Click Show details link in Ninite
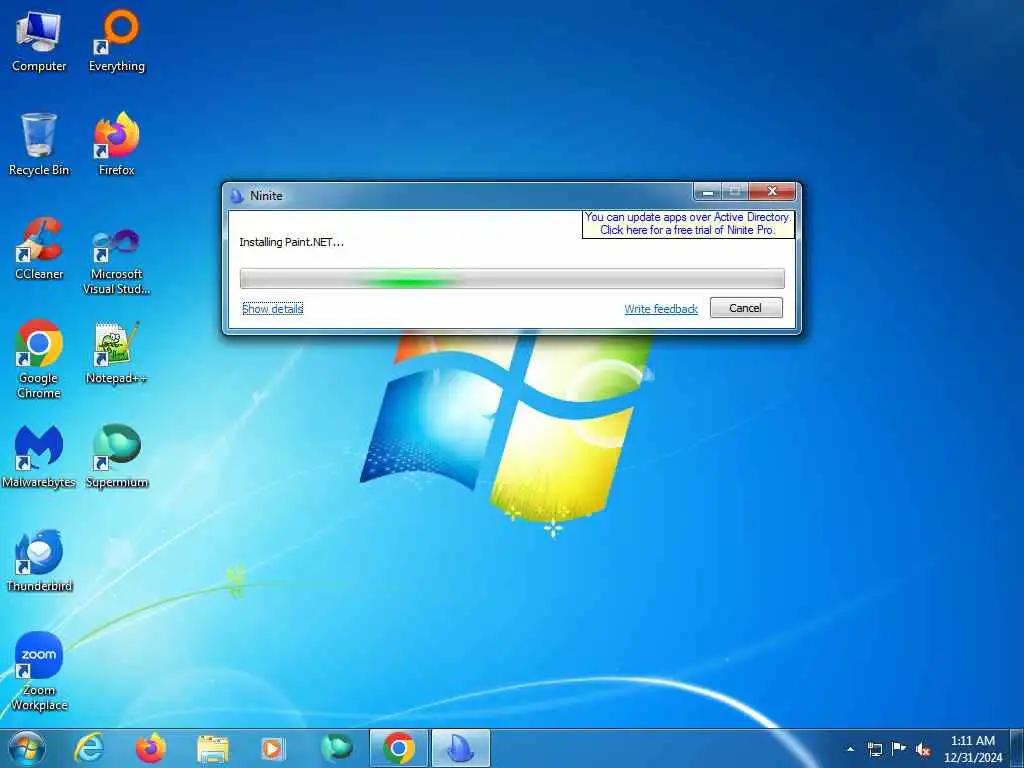The height and width of the screenshot is (768, 1024). (x=273, y=308)
